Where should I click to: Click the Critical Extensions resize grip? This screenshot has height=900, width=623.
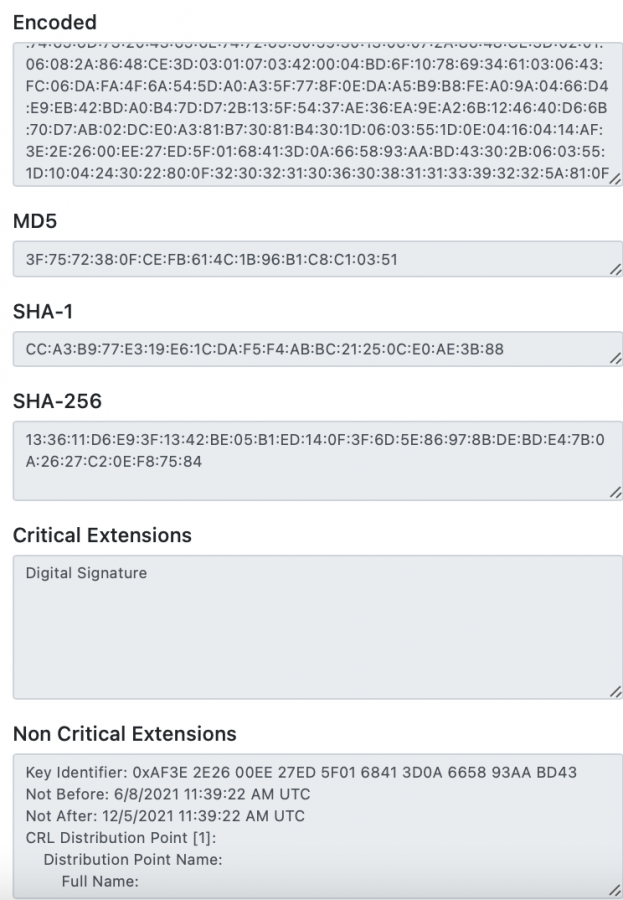615,692
